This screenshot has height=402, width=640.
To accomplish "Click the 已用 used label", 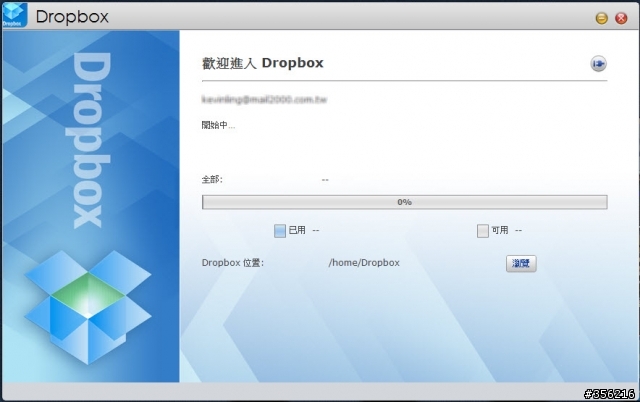I will [297, 231].
